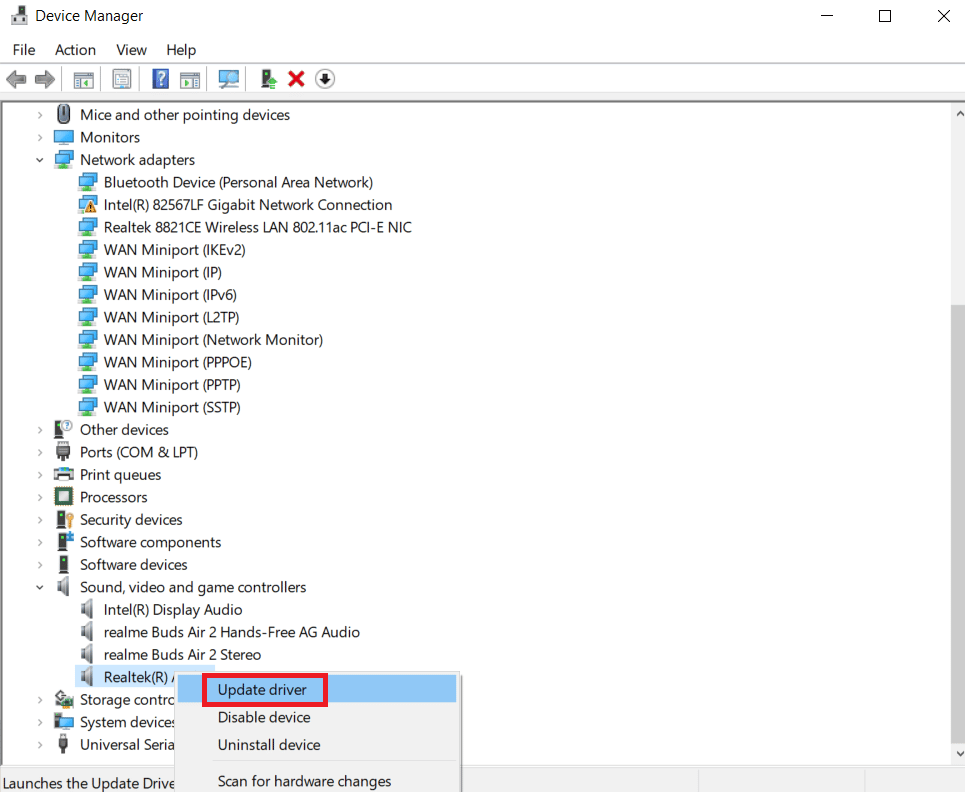This screenshot has height=792, width=965.
Task: Open the File menu
Action: [24, 50]
